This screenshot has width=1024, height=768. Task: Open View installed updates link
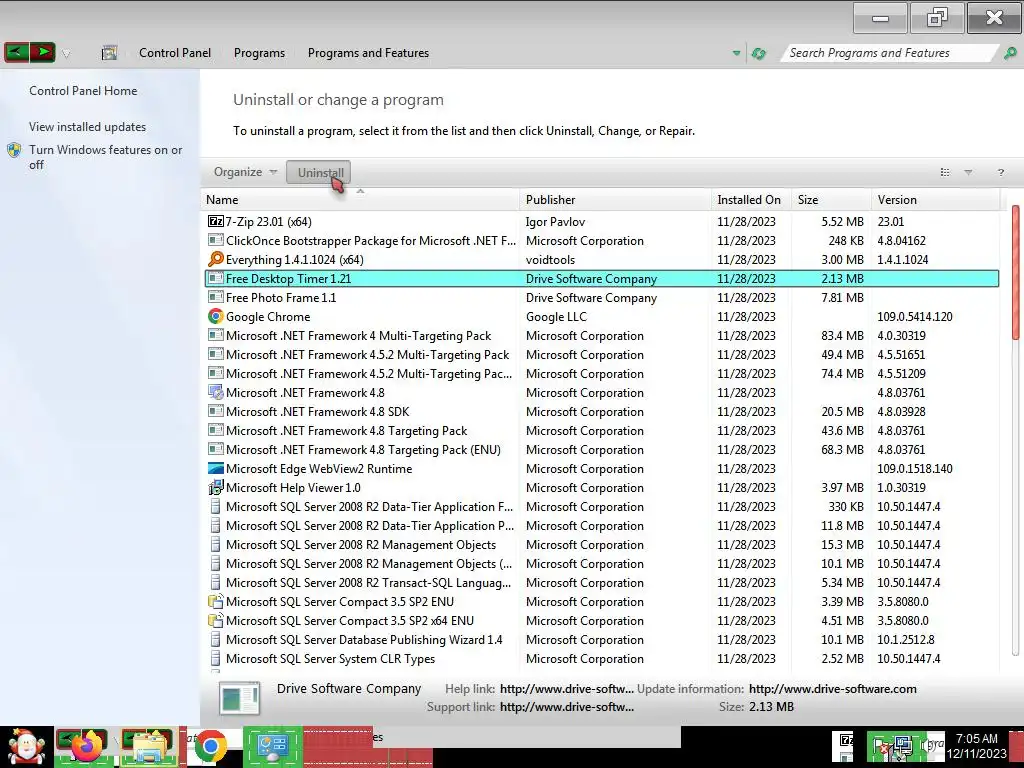[88, 127]
